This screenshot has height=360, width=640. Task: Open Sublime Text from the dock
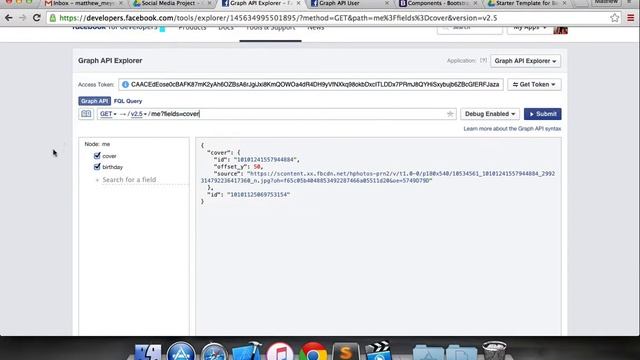(x=346, y=352)
